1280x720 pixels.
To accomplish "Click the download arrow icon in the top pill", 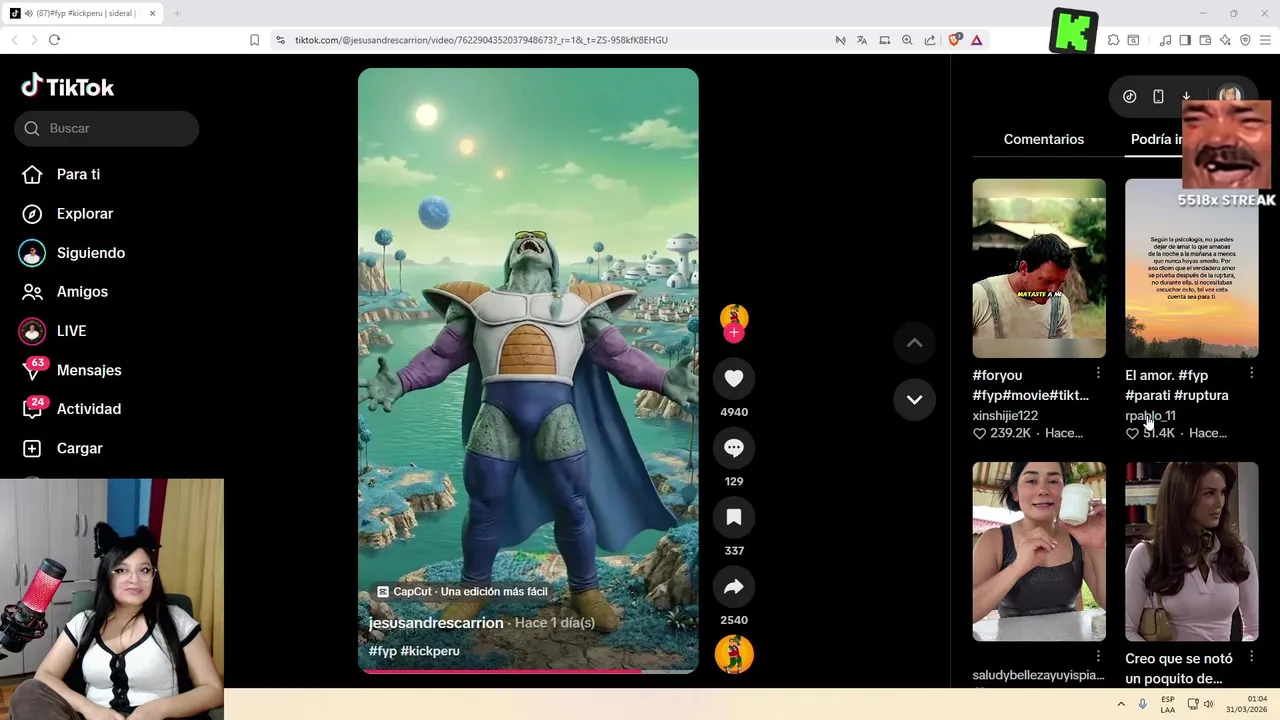I will coord(1186,97).
